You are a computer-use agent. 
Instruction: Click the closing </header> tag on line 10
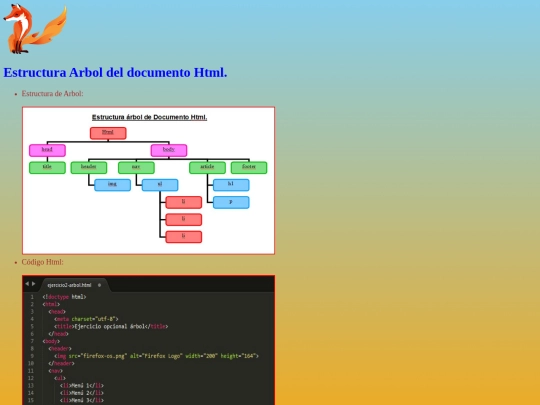point(61,364)
